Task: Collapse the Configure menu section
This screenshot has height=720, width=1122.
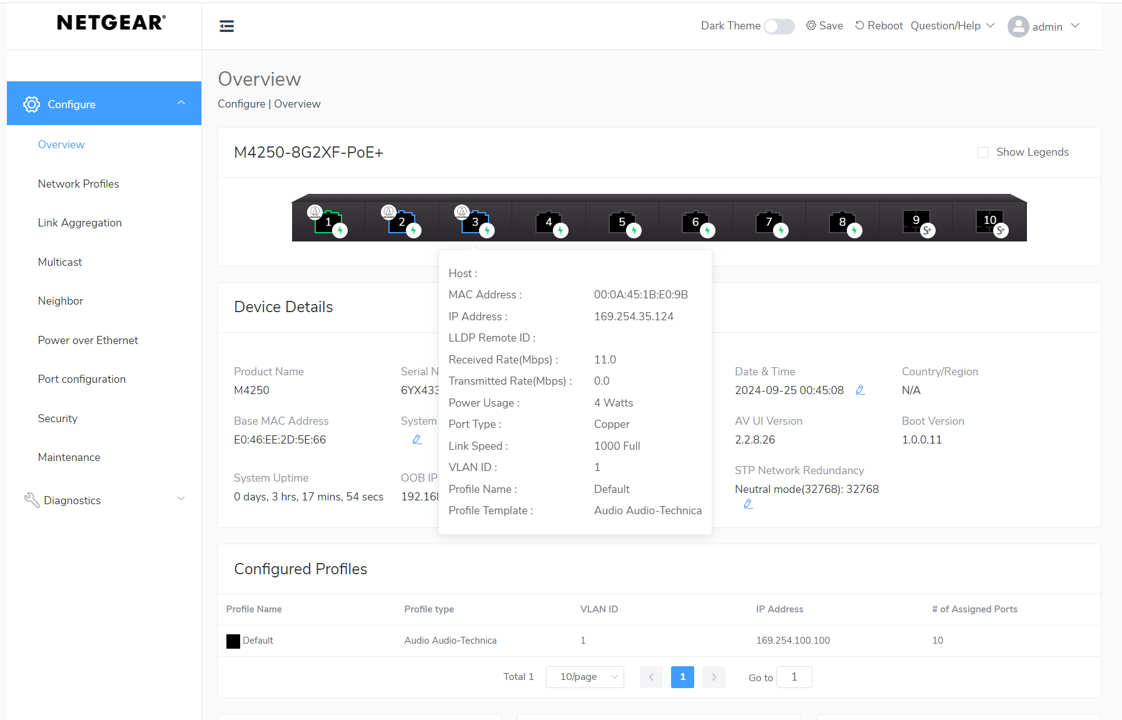Action: pos(181,103)
